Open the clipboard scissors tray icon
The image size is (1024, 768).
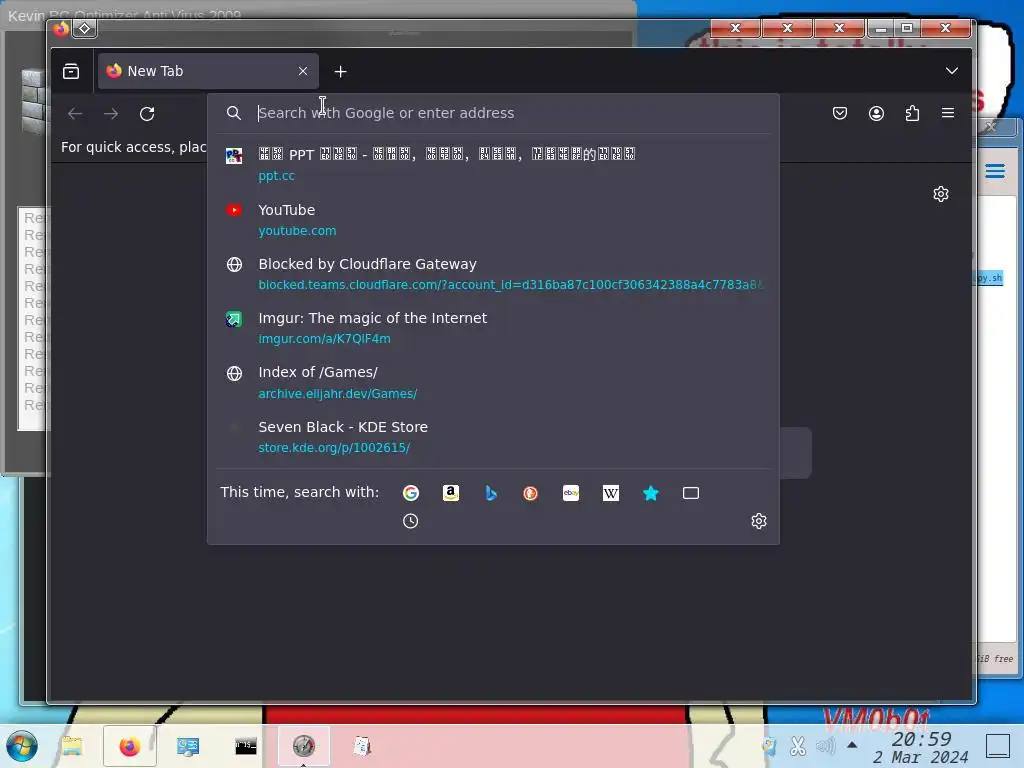[x=797, y=746]
